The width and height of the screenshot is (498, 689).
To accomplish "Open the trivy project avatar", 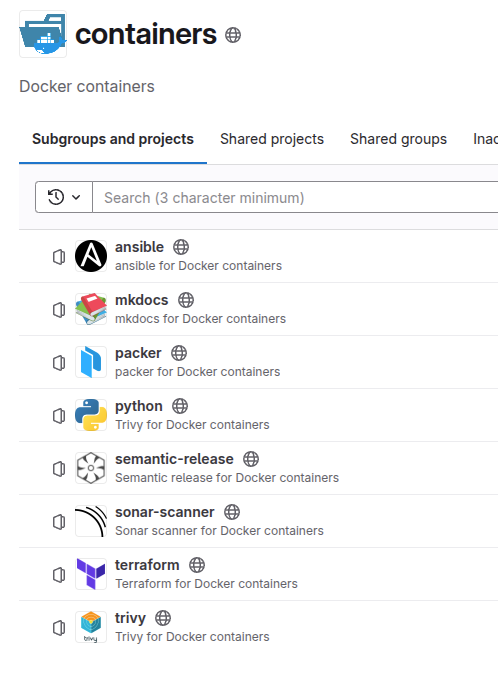I will (x=91, y=627).
